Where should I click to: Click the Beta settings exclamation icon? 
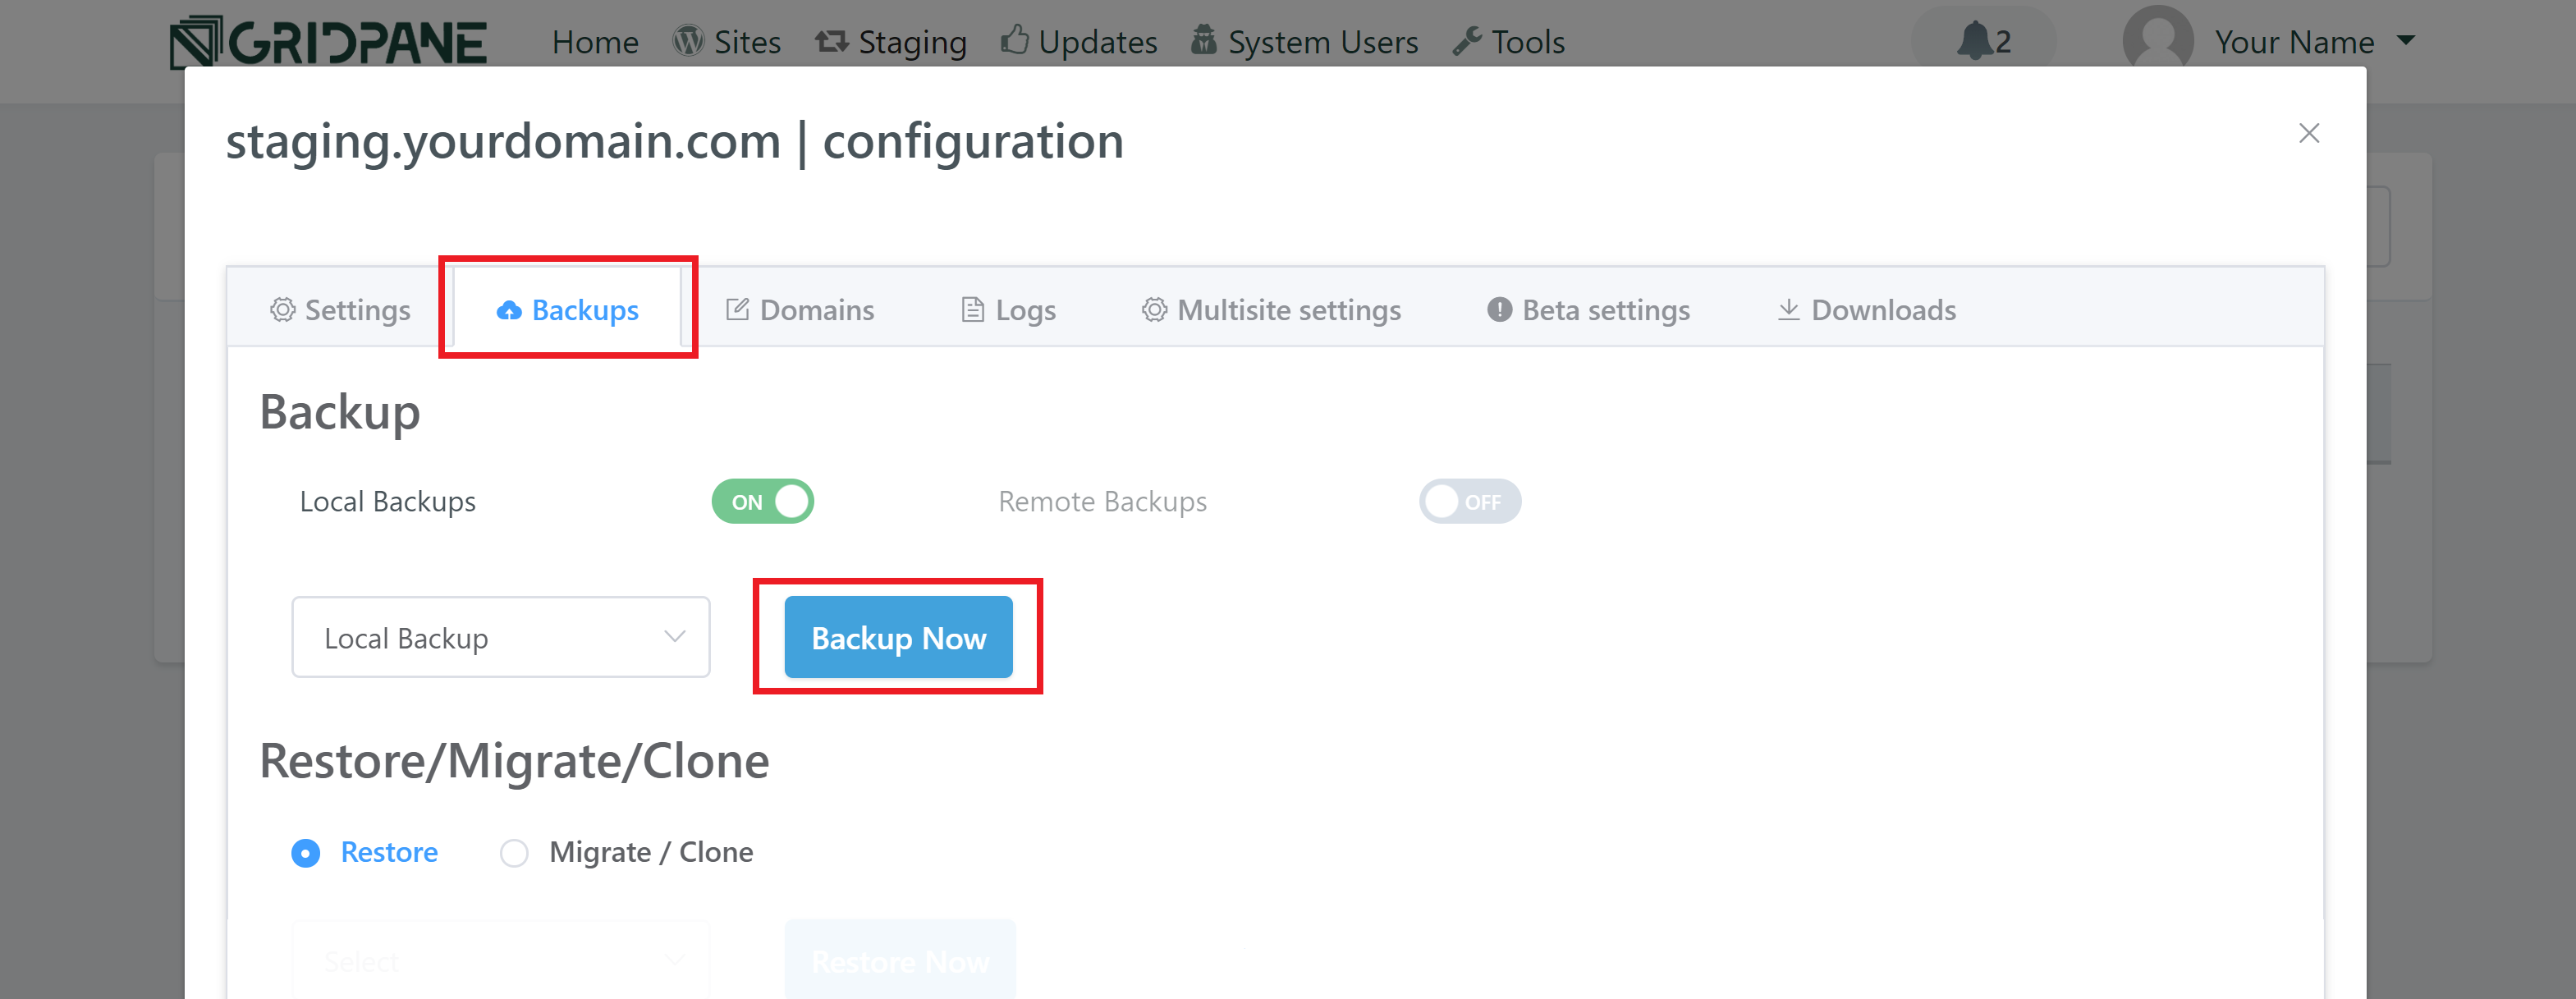(x=1499, y=310)
